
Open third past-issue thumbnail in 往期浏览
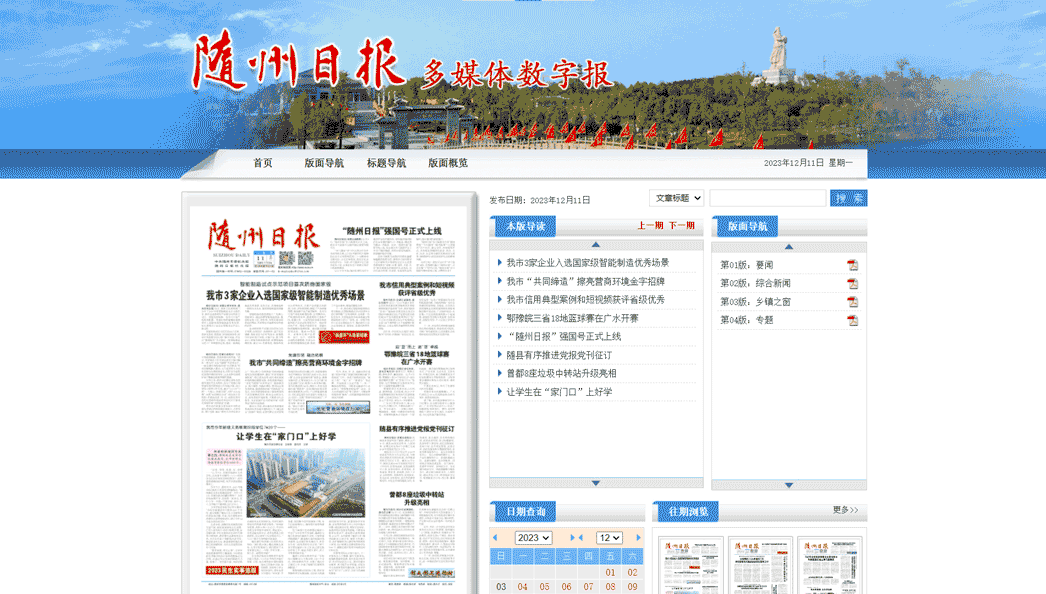click(830, 565)
